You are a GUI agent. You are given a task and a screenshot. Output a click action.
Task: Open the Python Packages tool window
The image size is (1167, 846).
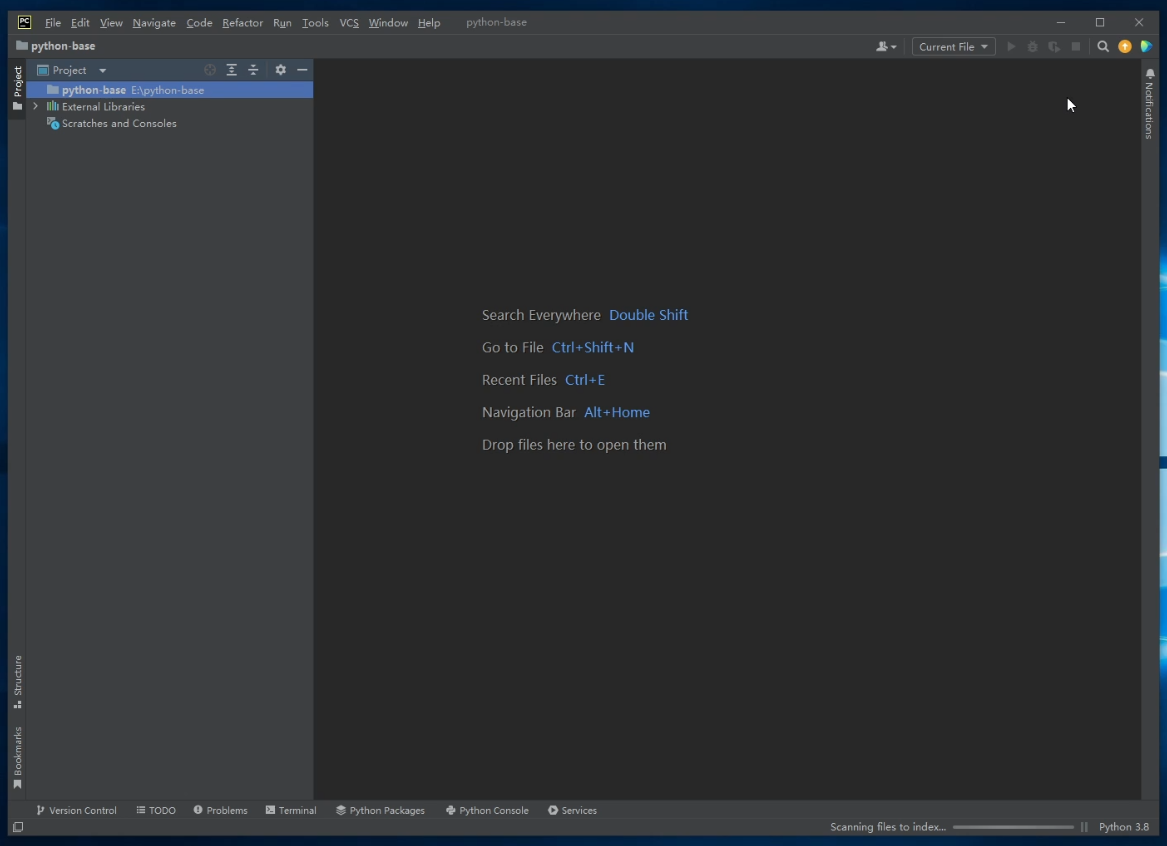tap(380, 810)
